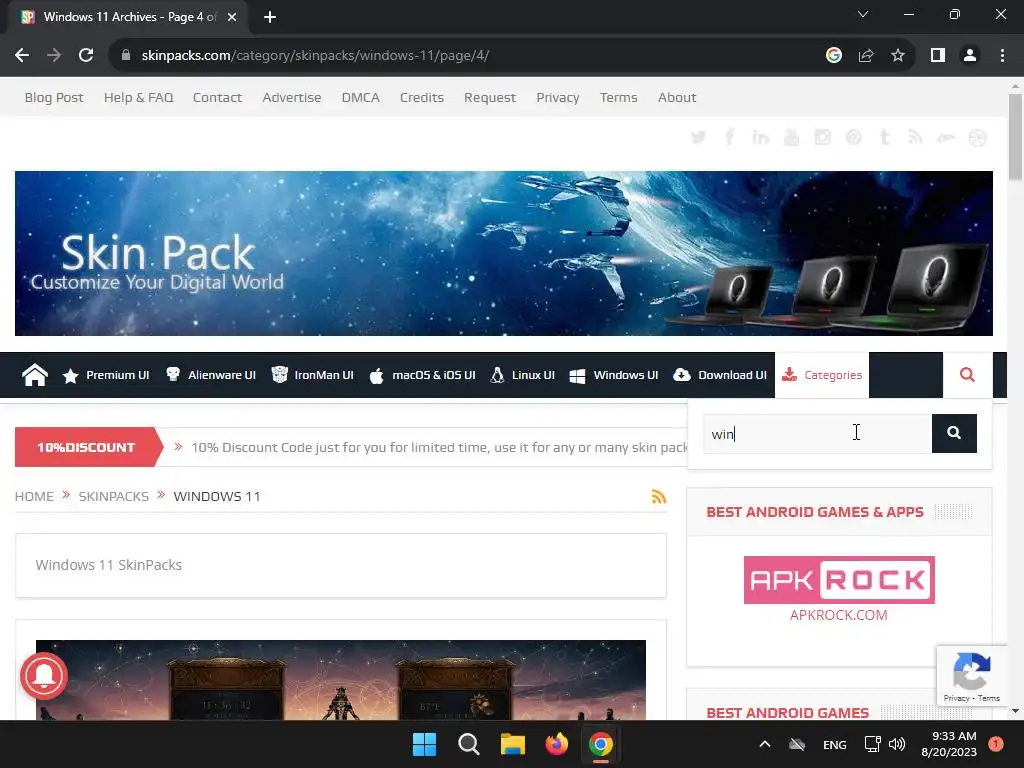Open the Windows Start button
Viewport: 1024px width, 768px height.
(424, 744)
